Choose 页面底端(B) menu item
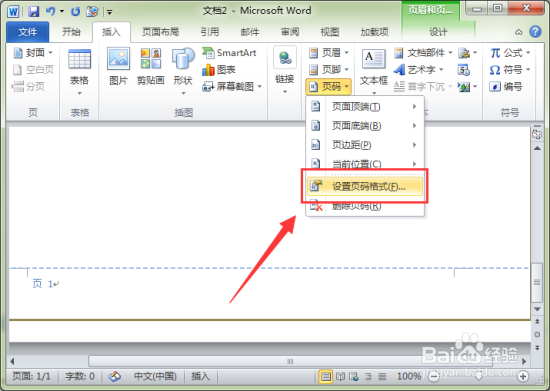This screenshot has width=550, height=391. [365, 126]
